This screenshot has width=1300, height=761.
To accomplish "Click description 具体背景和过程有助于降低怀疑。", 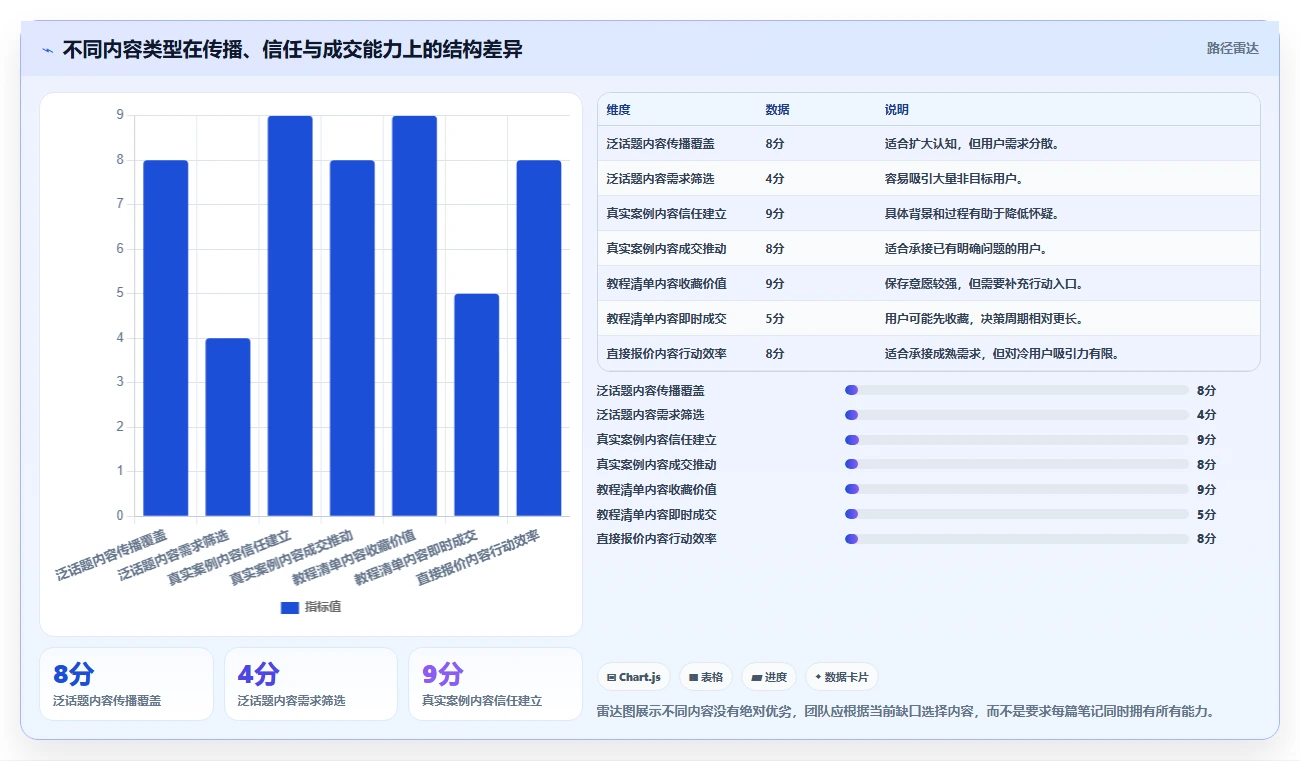I will (973, 214).
